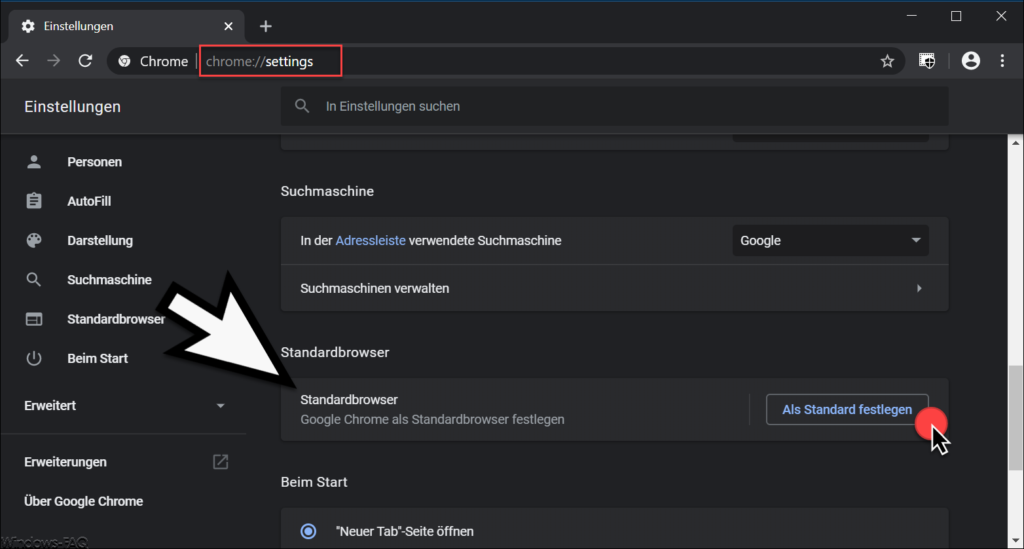This screenshot has height=549, width=1024.
Task: Open Suchmaschinen verwalten row
Action: [614, 288]
